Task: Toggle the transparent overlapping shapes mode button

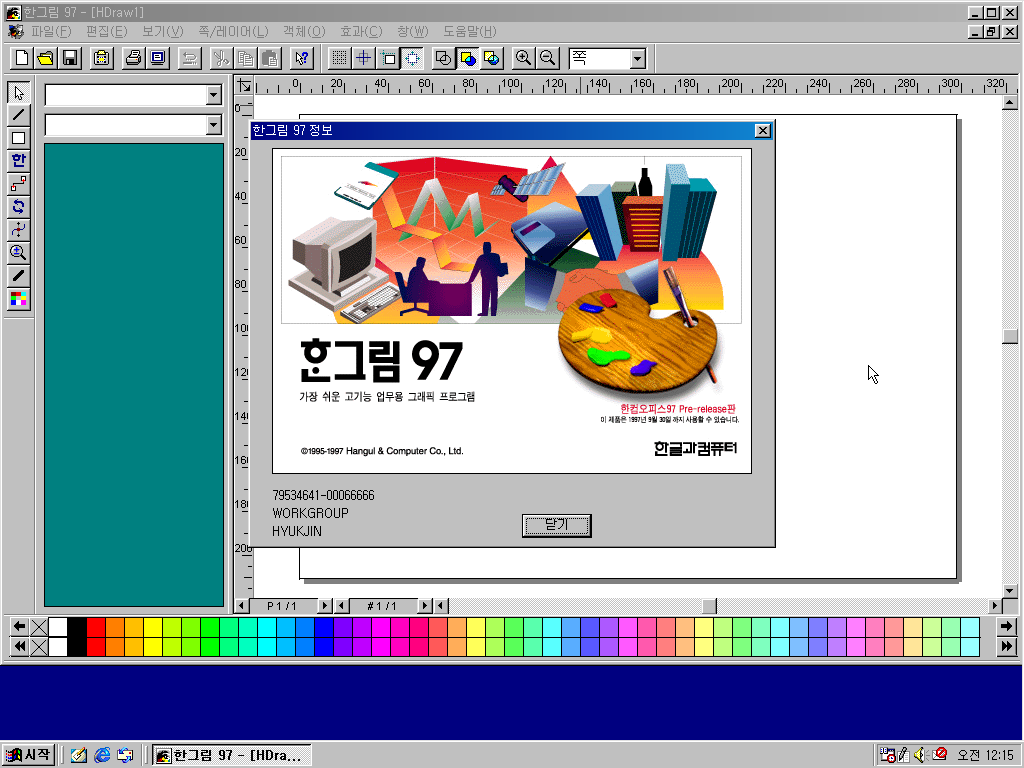Action: 492,58
